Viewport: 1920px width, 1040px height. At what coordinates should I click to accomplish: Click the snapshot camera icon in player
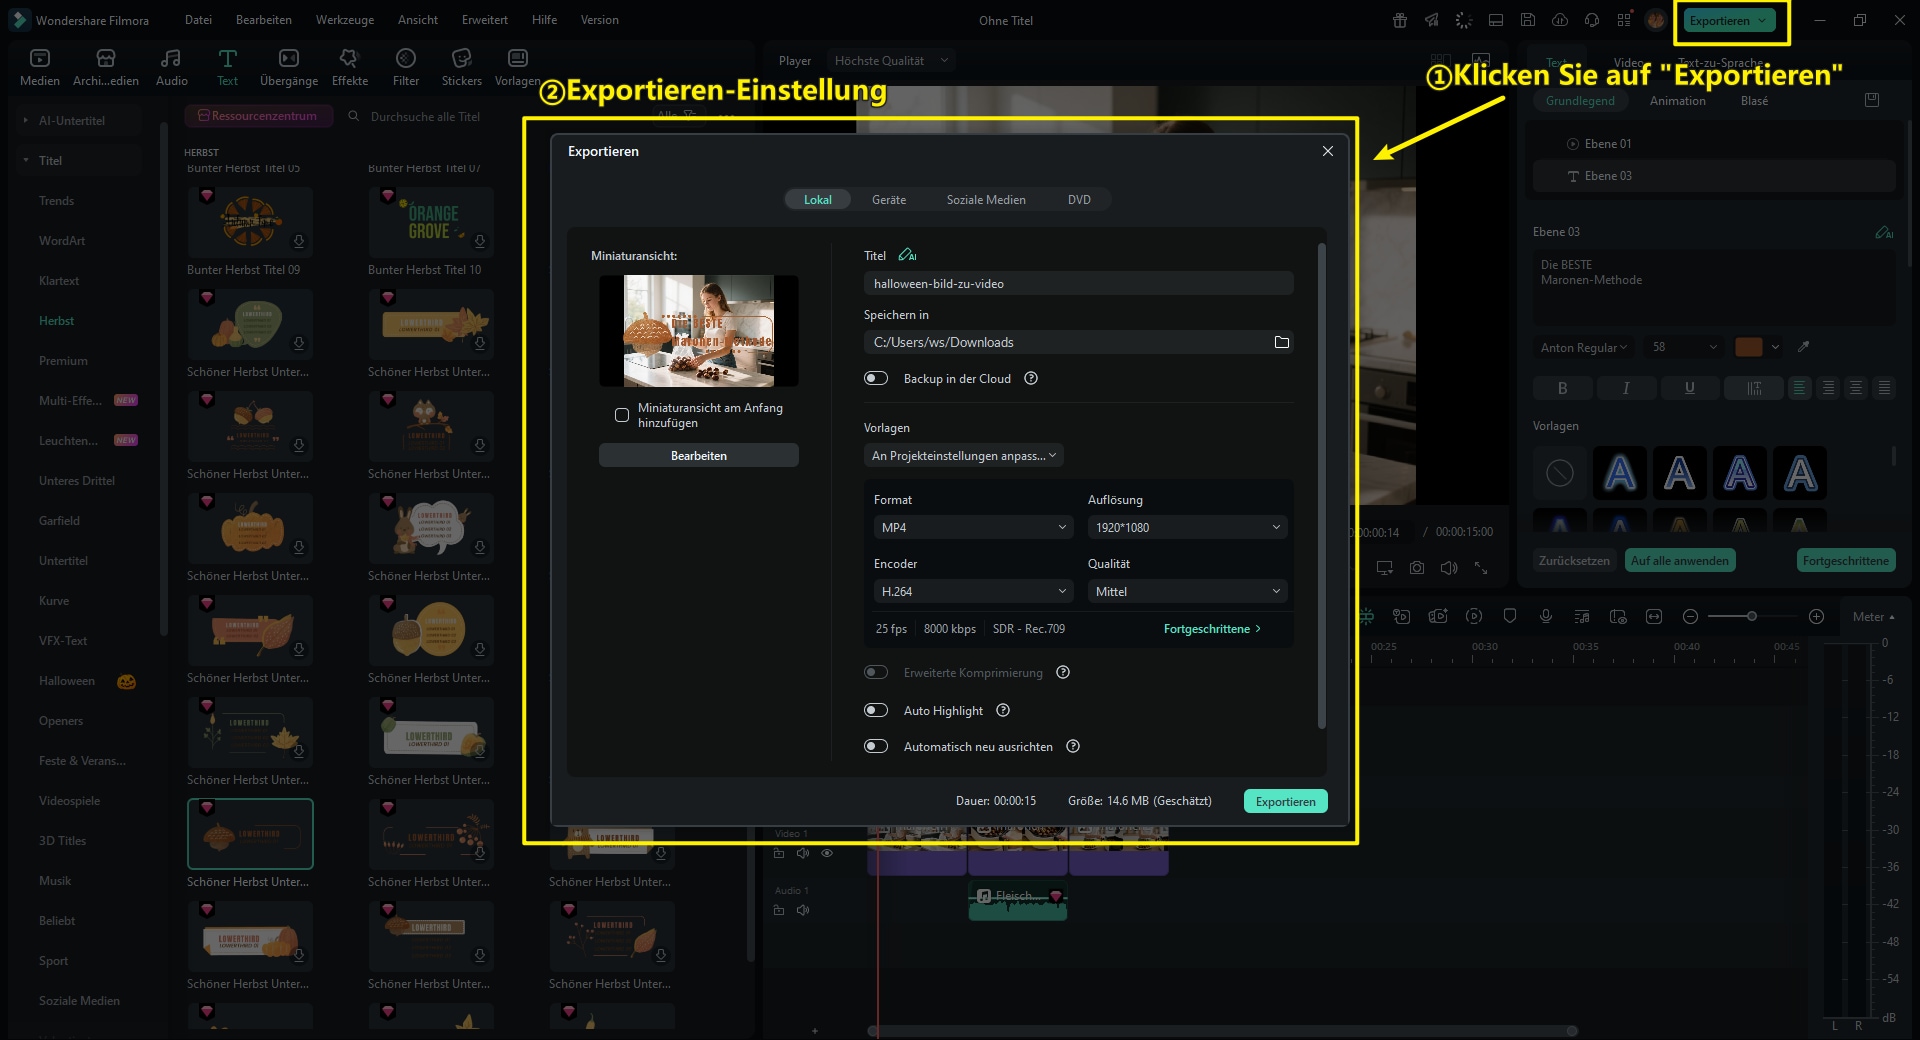(1416, 568)
